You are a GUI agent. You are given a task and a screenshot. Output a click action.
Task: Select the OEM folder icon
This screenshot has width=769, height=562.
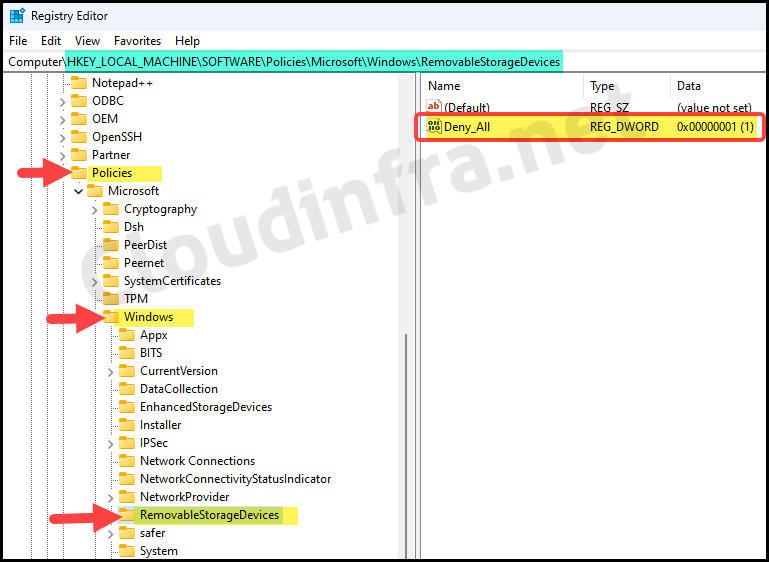[79, 119]
